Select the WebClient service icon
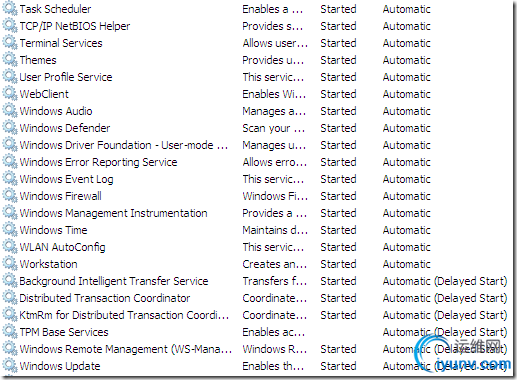The image size is (517, 380). point(10,94)
